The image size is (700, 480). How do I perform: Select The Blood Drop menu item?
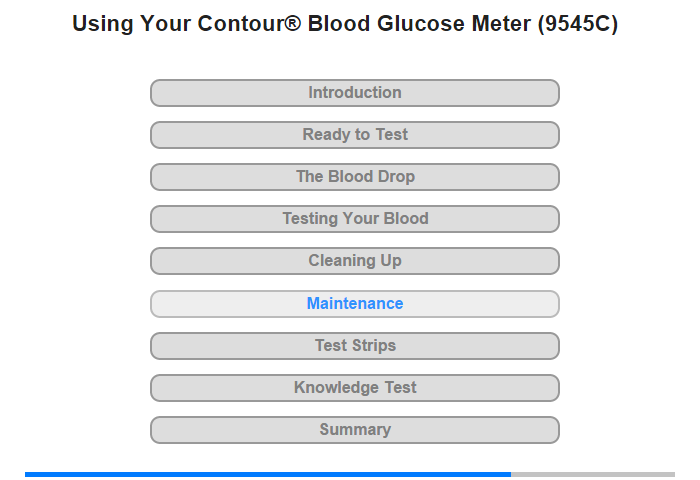coord(354,177)
